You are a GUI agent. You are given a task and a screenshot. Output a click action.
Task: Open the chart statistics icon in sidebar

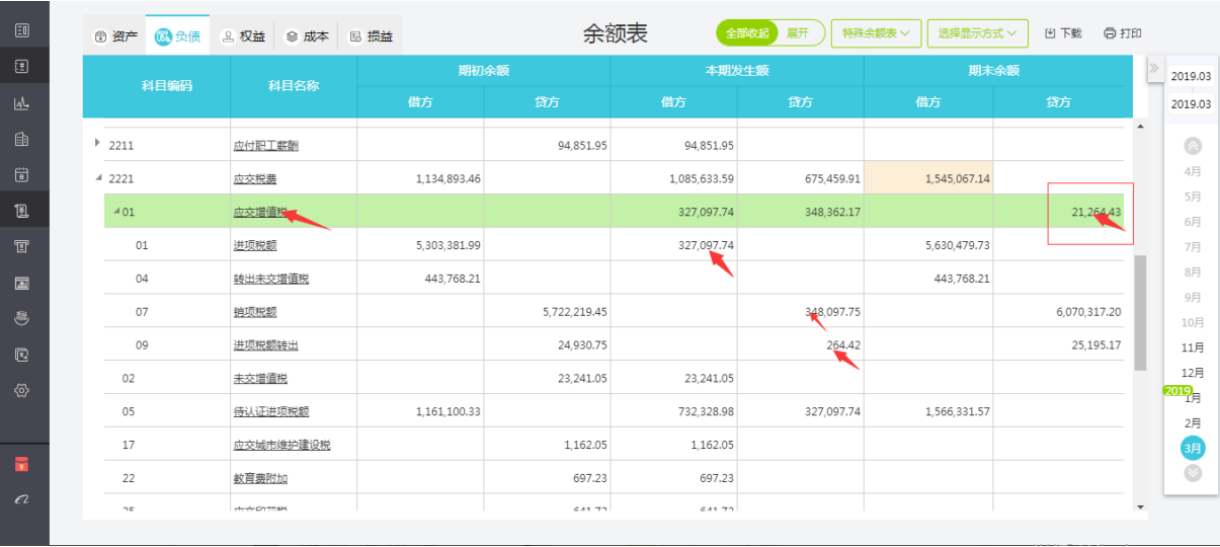point(22,103)
